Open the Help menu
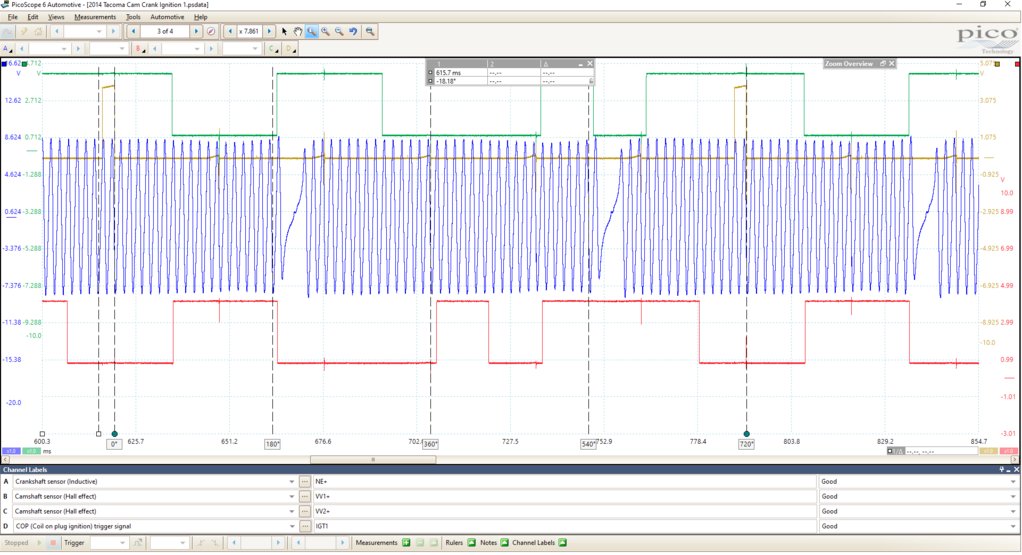The height and width of the screenshot is (555, 1022). [x=201, y=17]
